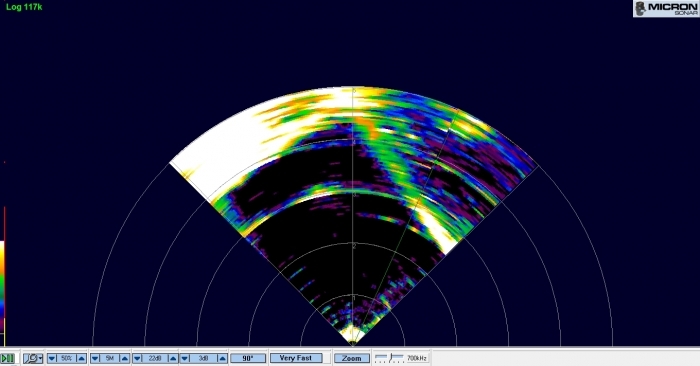700x366 pixels.
Task: Toggle the Zoom button
Action: [x=352, y=358]
